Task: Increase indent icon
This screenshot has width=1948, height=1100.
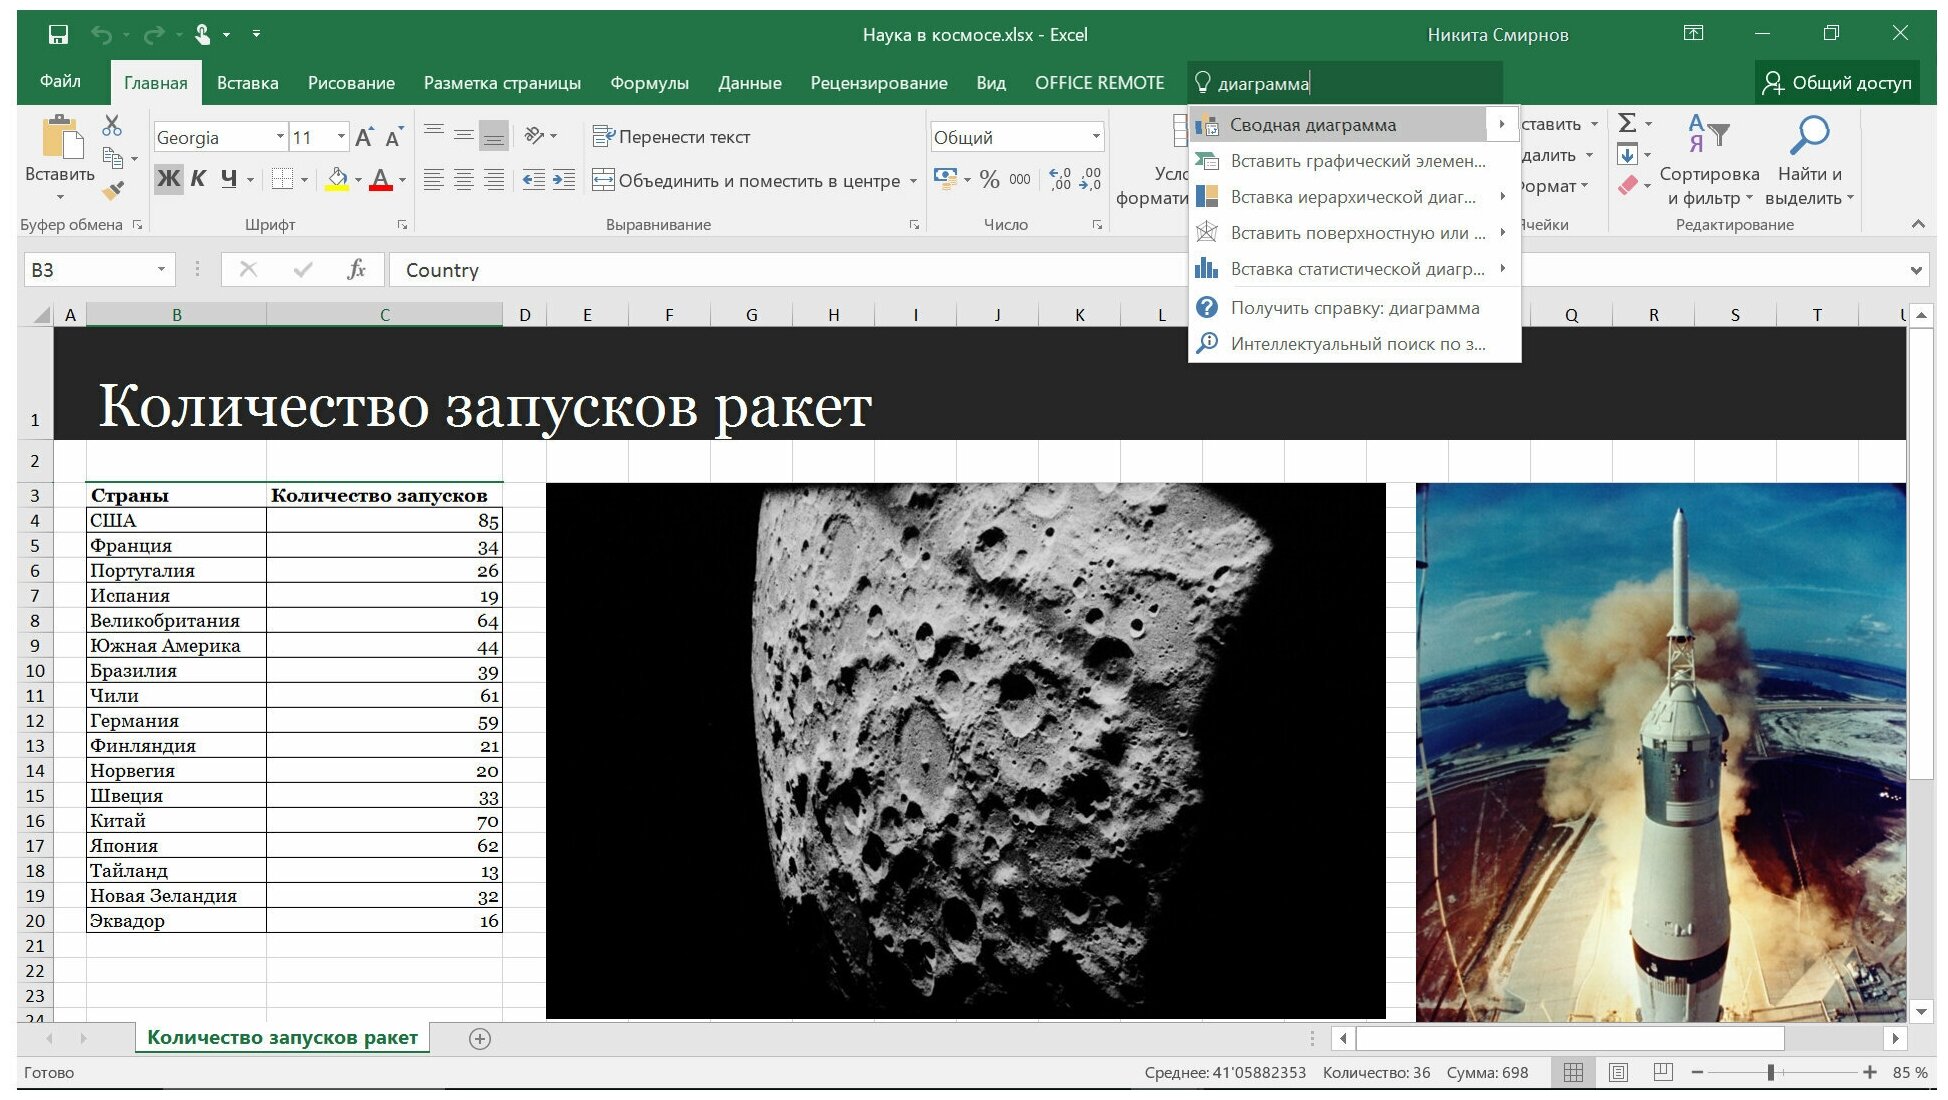Action: (564, 180)
